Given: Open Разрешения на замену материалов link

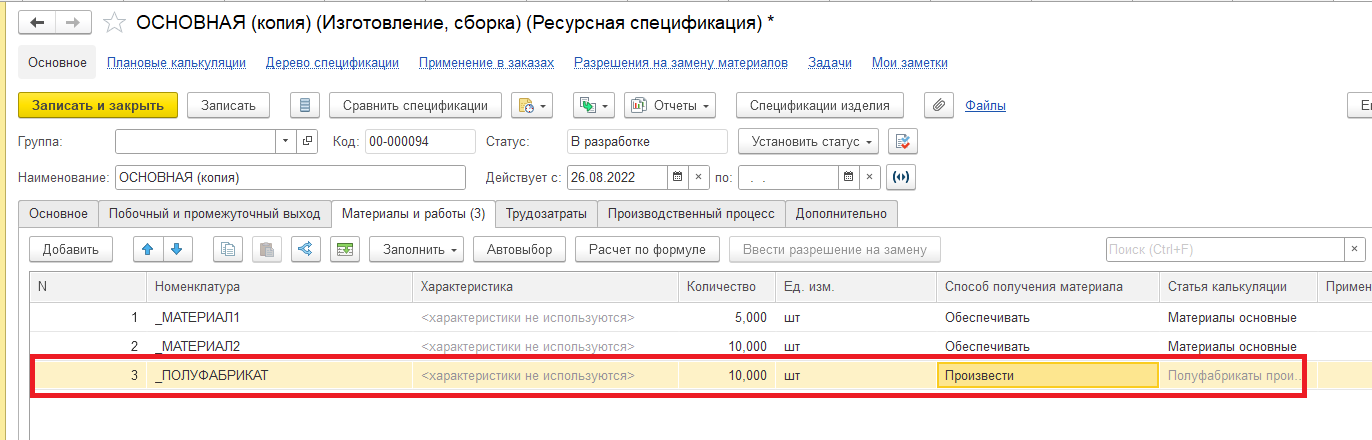Looking at the screenshot, I should (x=681, y=62).
